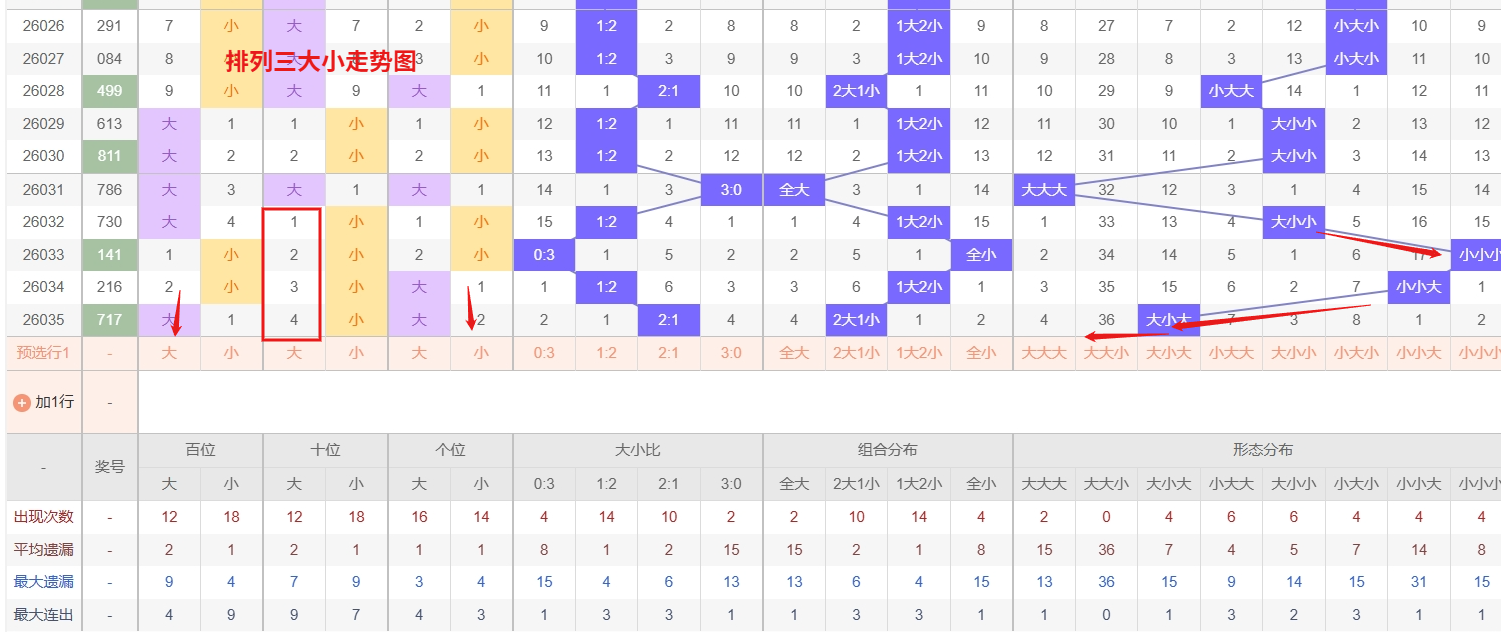Pick 1大2小 in the 预选行1 row
The image size is (1501, 632).
click(x=919, y=353)
